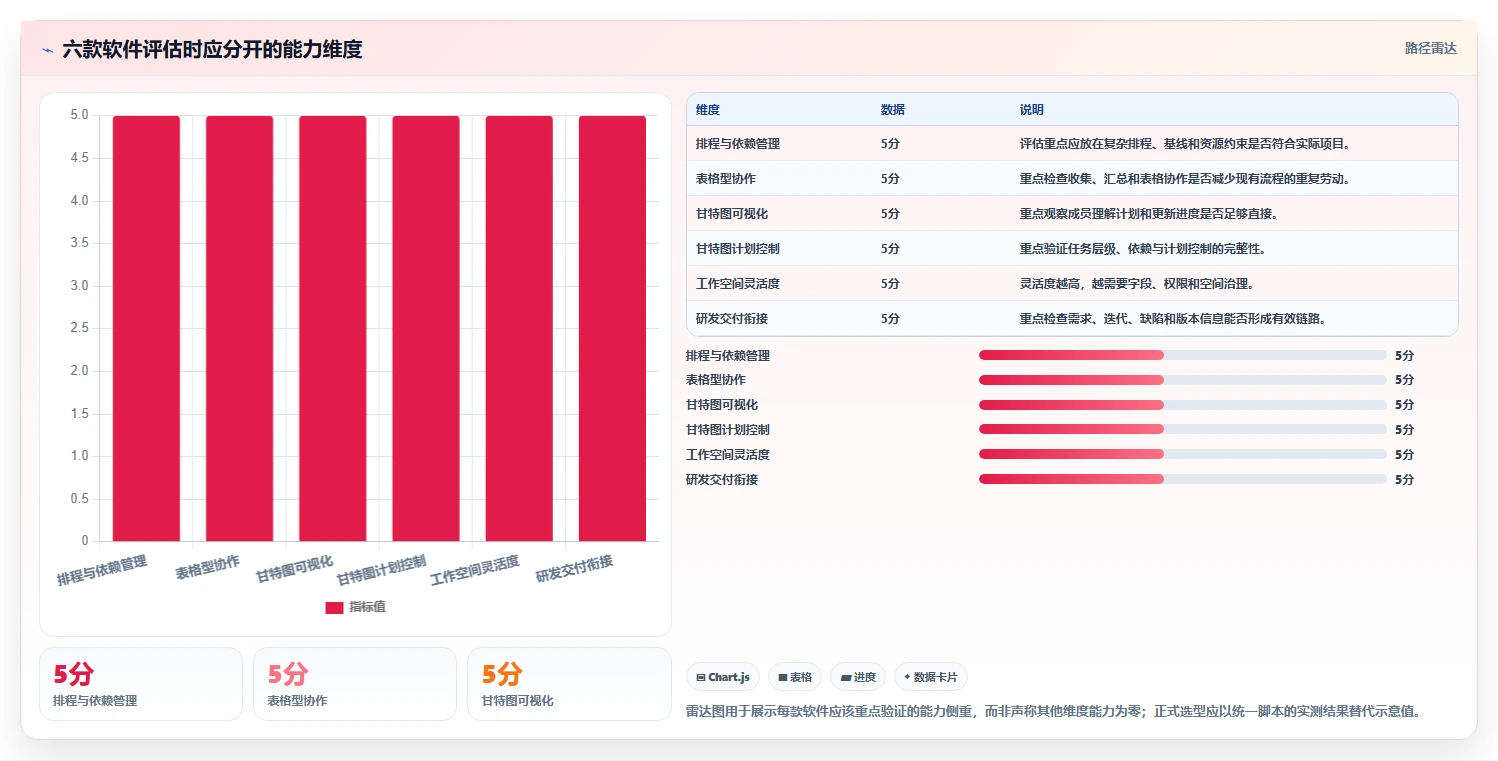Screen dimensions: 1498x761
Task: Click the 5分 value in 研发交付衔接 table row
Action: tap(890, 318)
